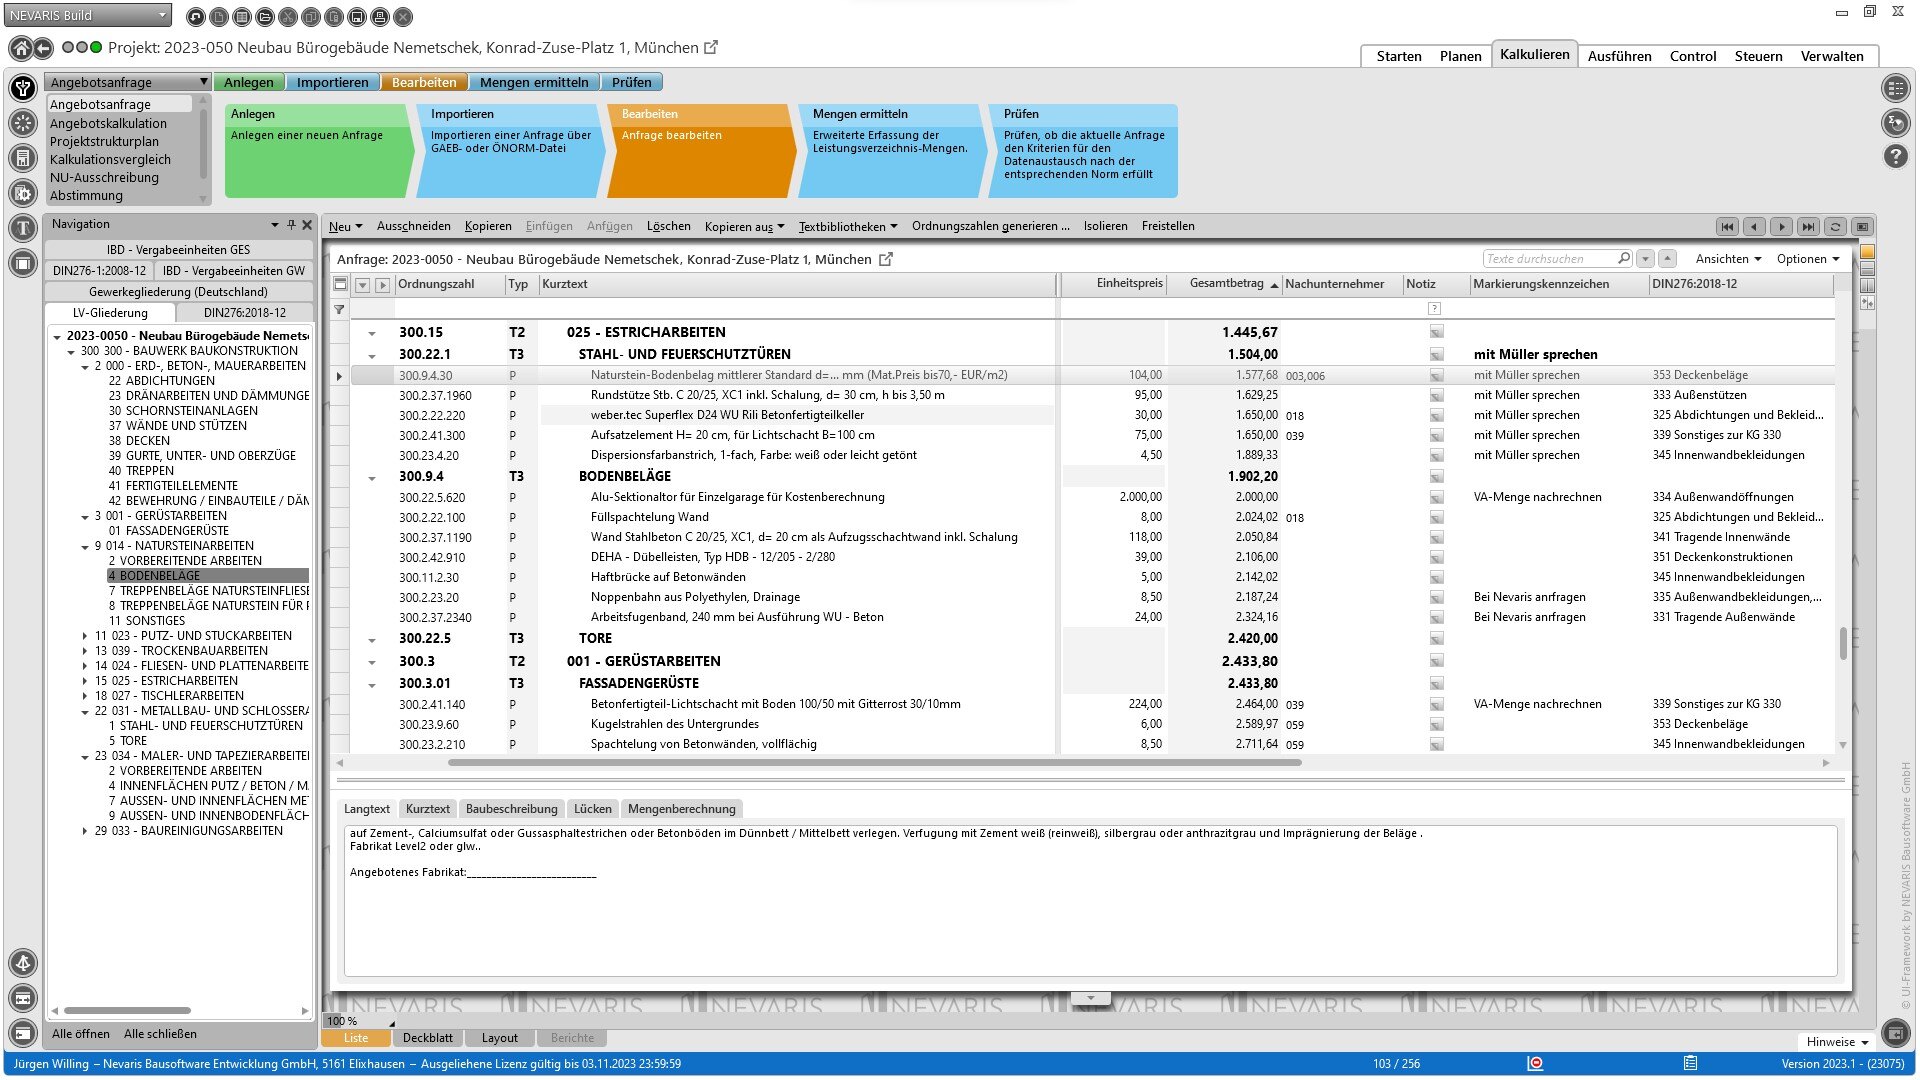
Task: Toggle Notiz marker for weber.tec Superflex row
Action: (1436, 416)
